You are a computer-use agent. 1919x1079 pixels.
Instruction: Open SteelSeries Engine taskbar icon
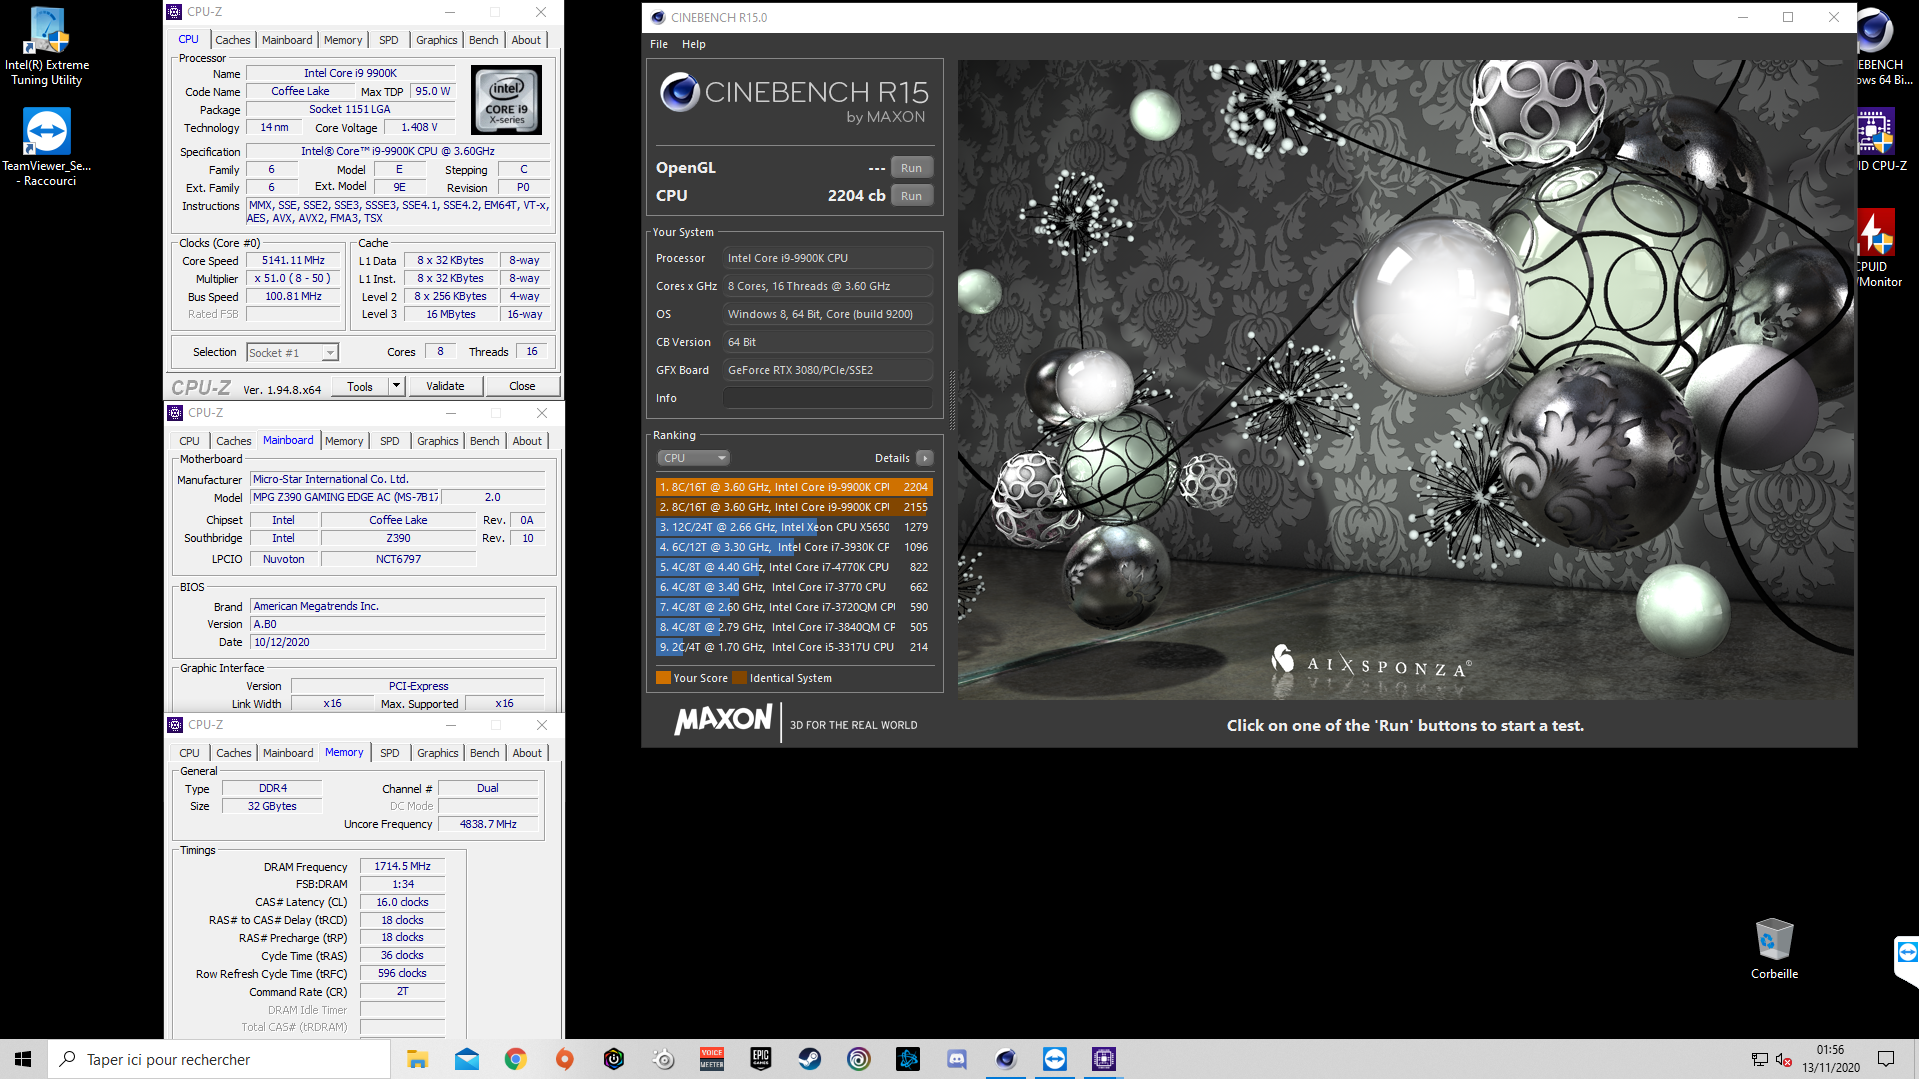pos(663,1059)
